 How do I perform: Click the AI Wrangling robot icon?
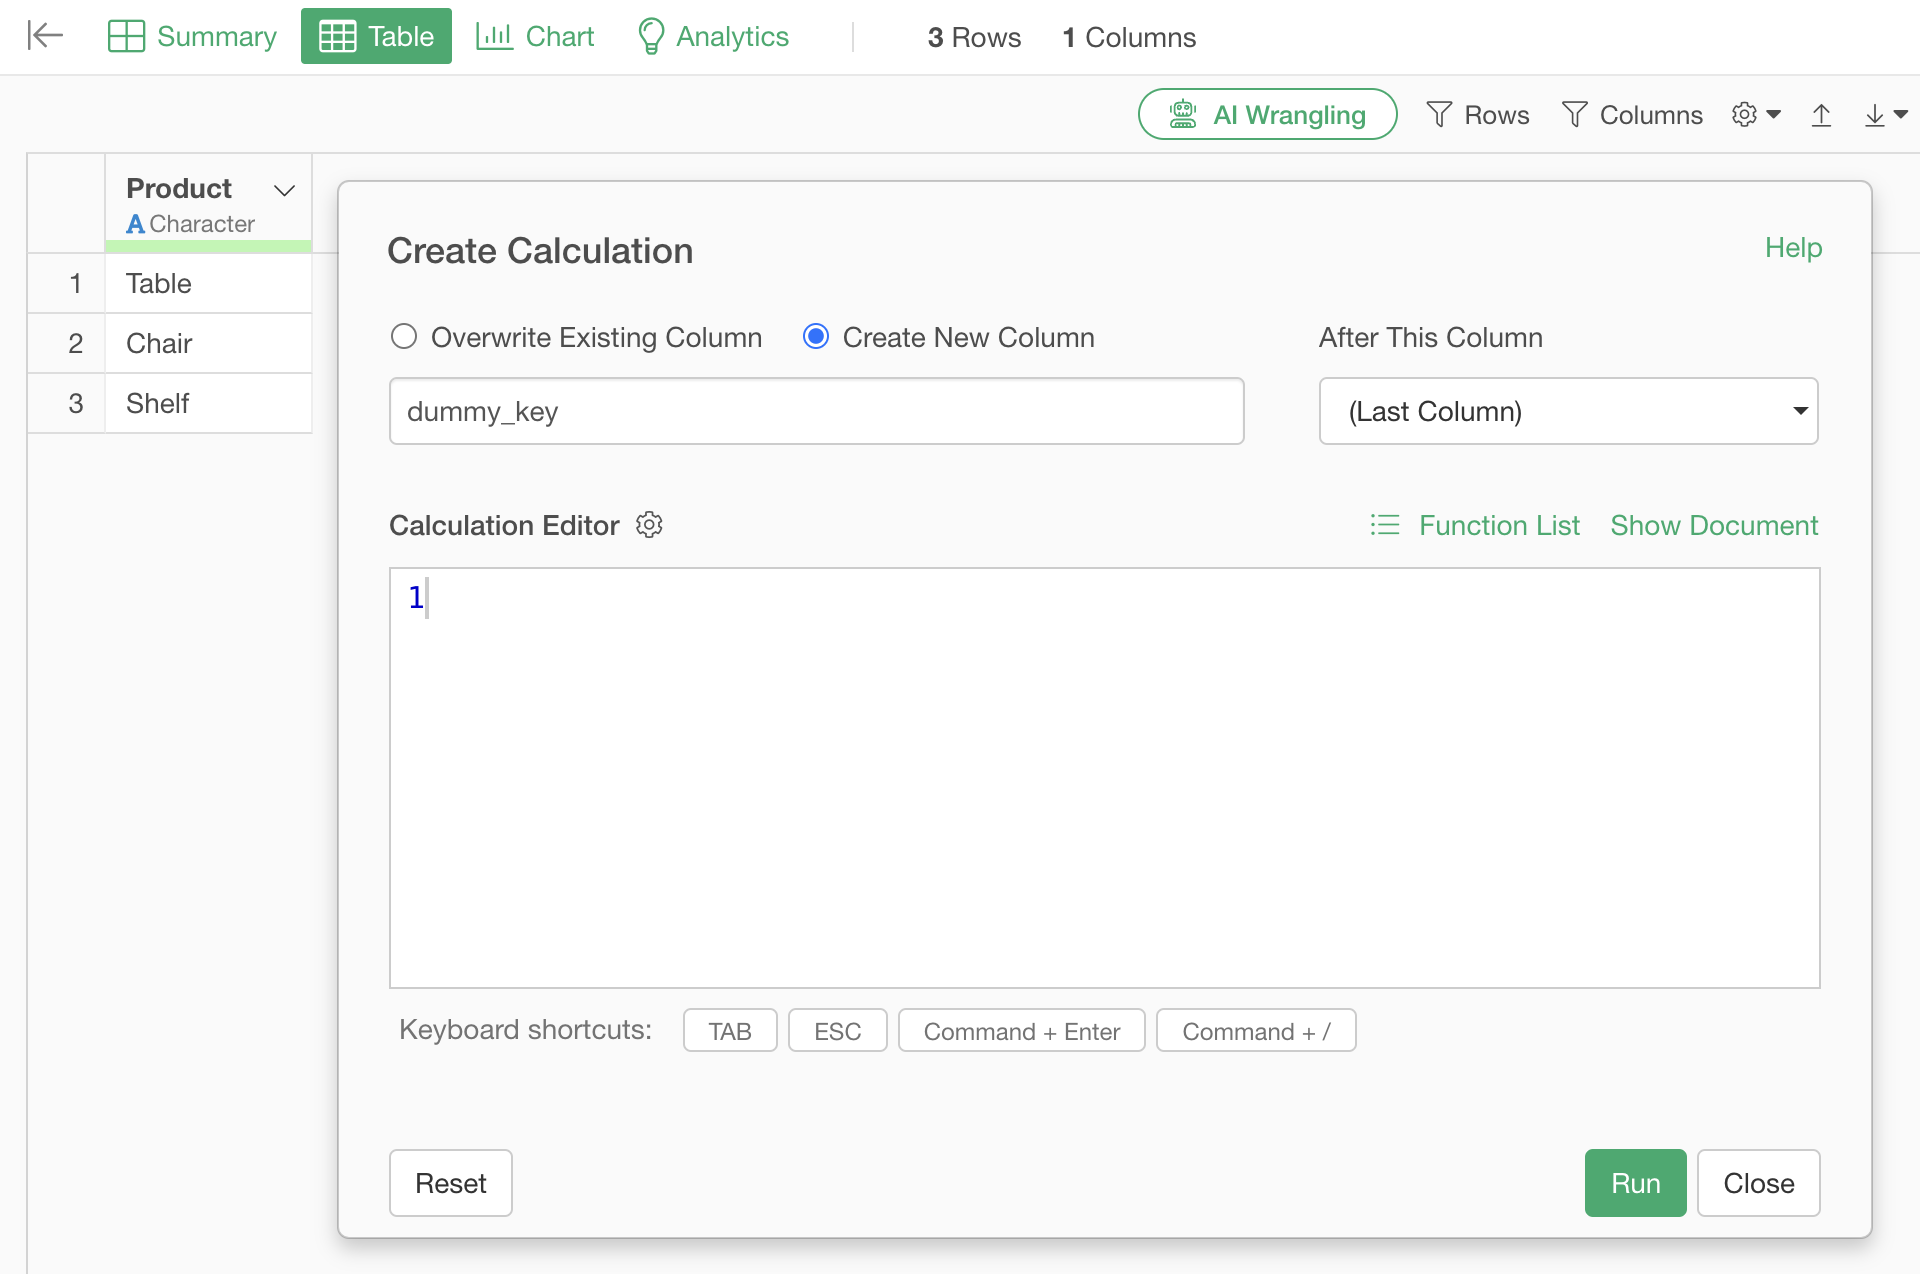(1183, 114)
